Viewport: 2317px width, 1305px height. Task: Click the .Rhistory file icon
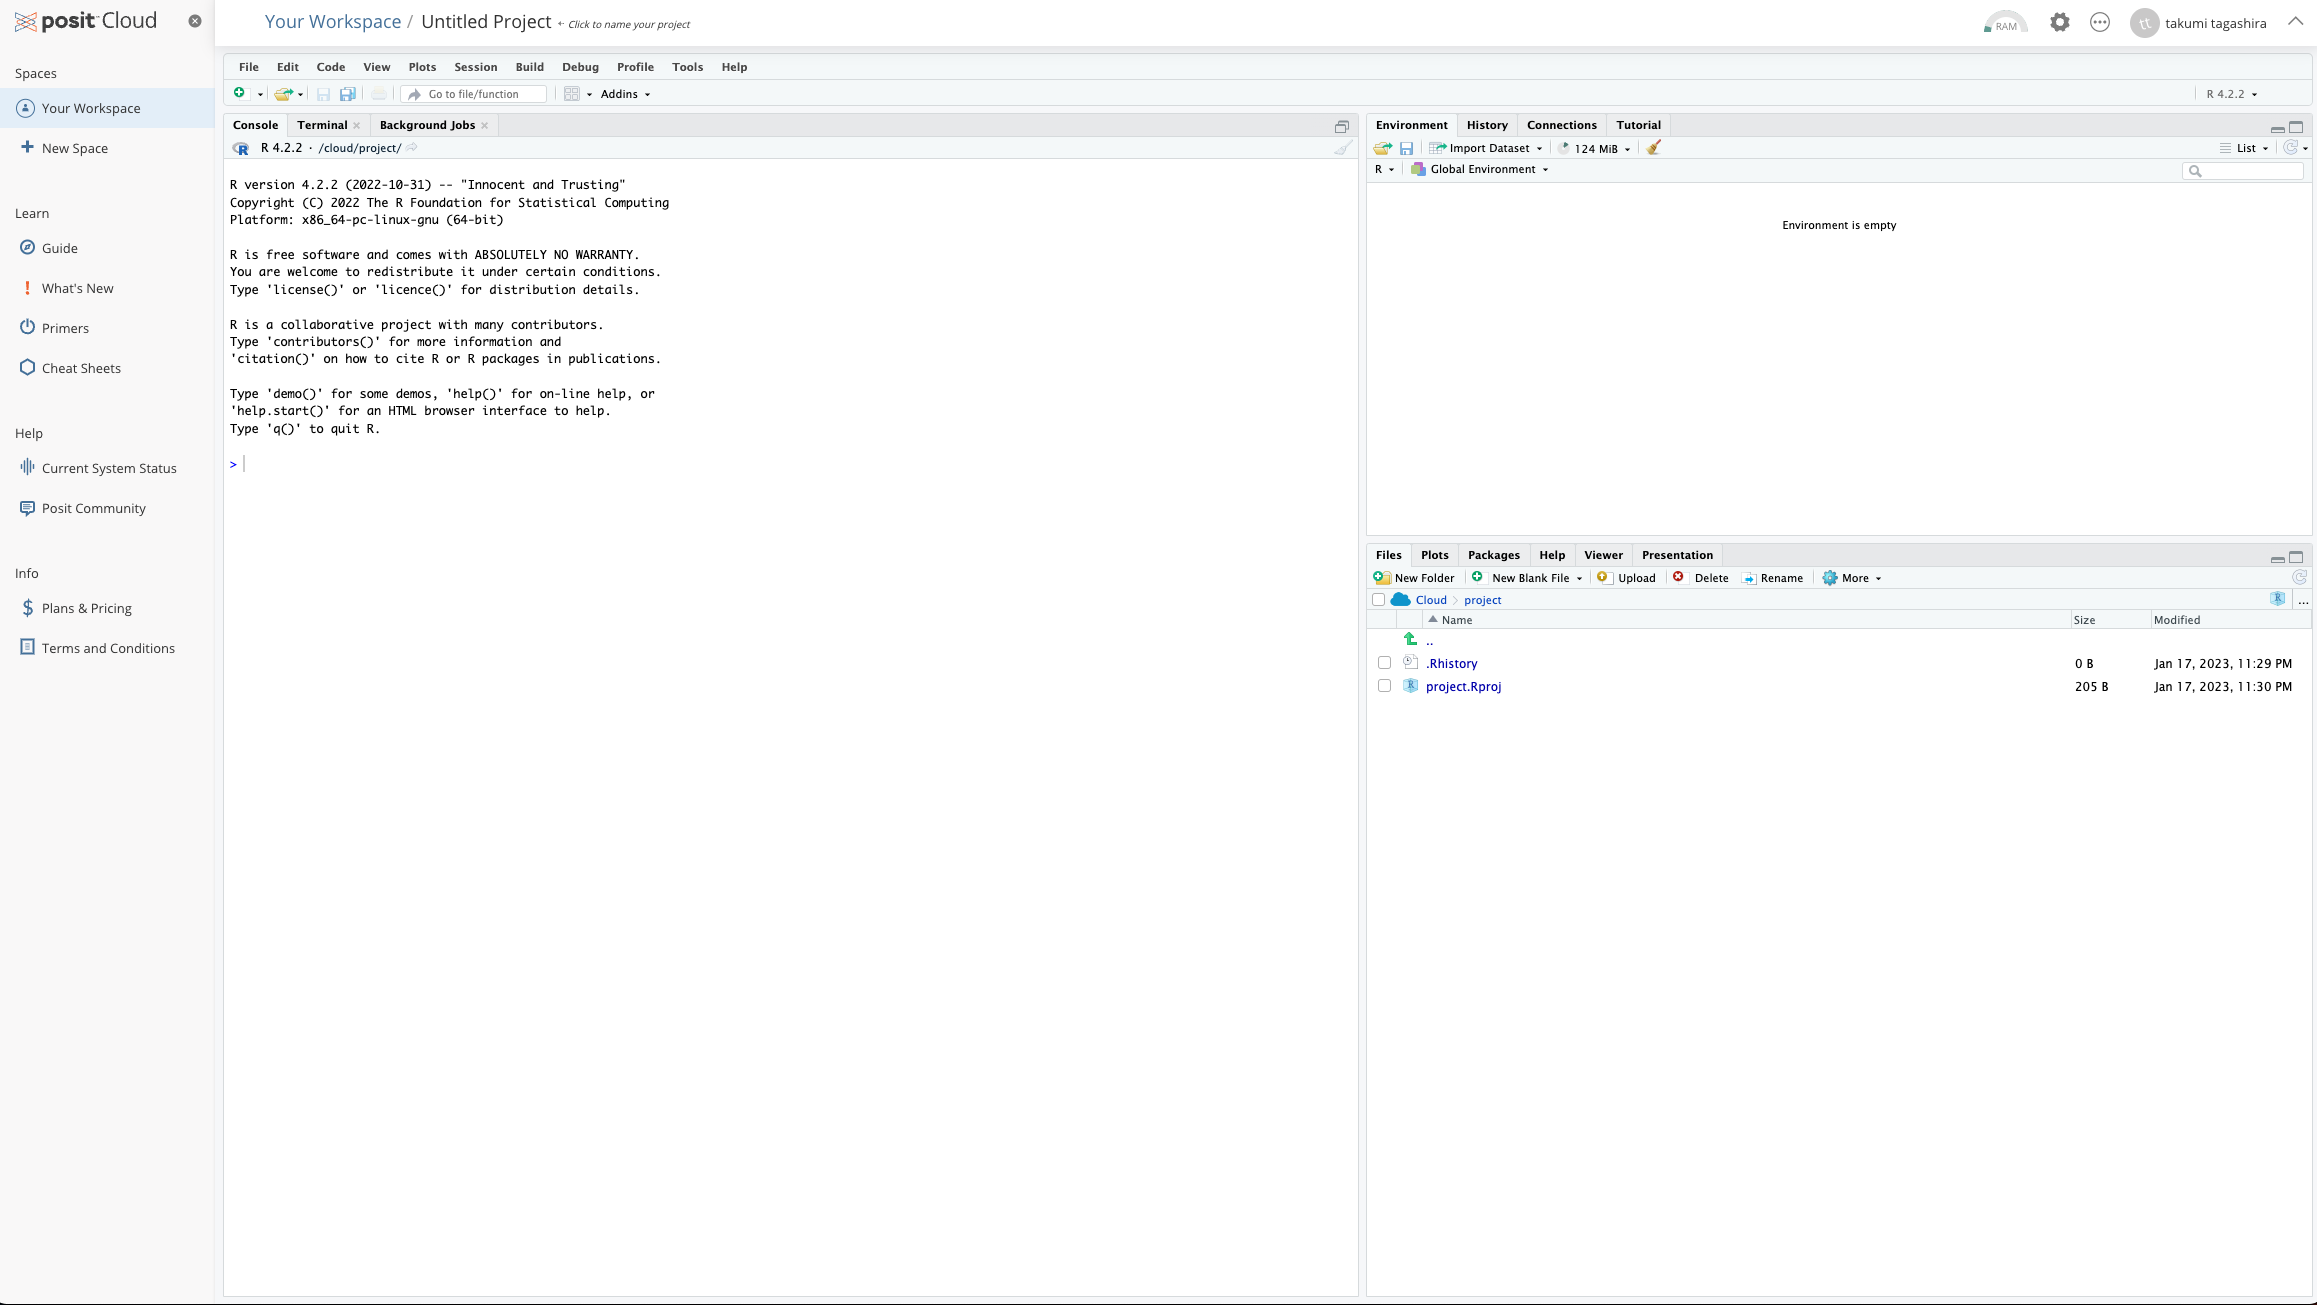[x=1410, y=662]
